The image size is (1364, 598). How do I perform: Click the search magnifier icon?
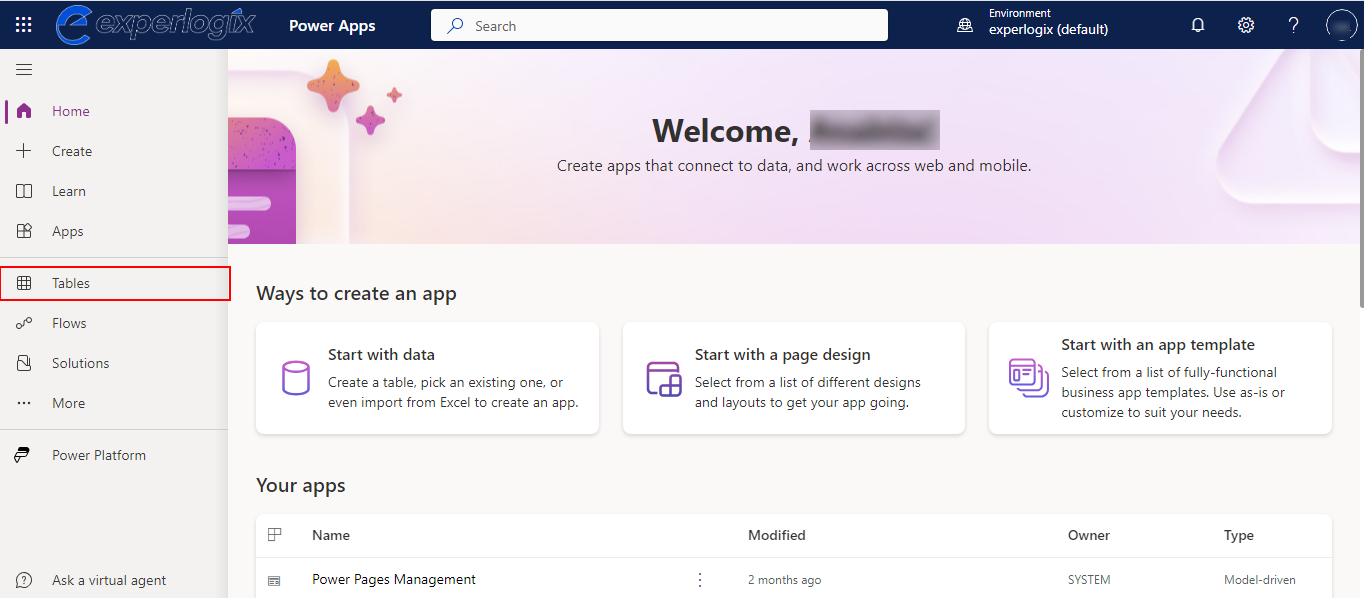point(455,26)
